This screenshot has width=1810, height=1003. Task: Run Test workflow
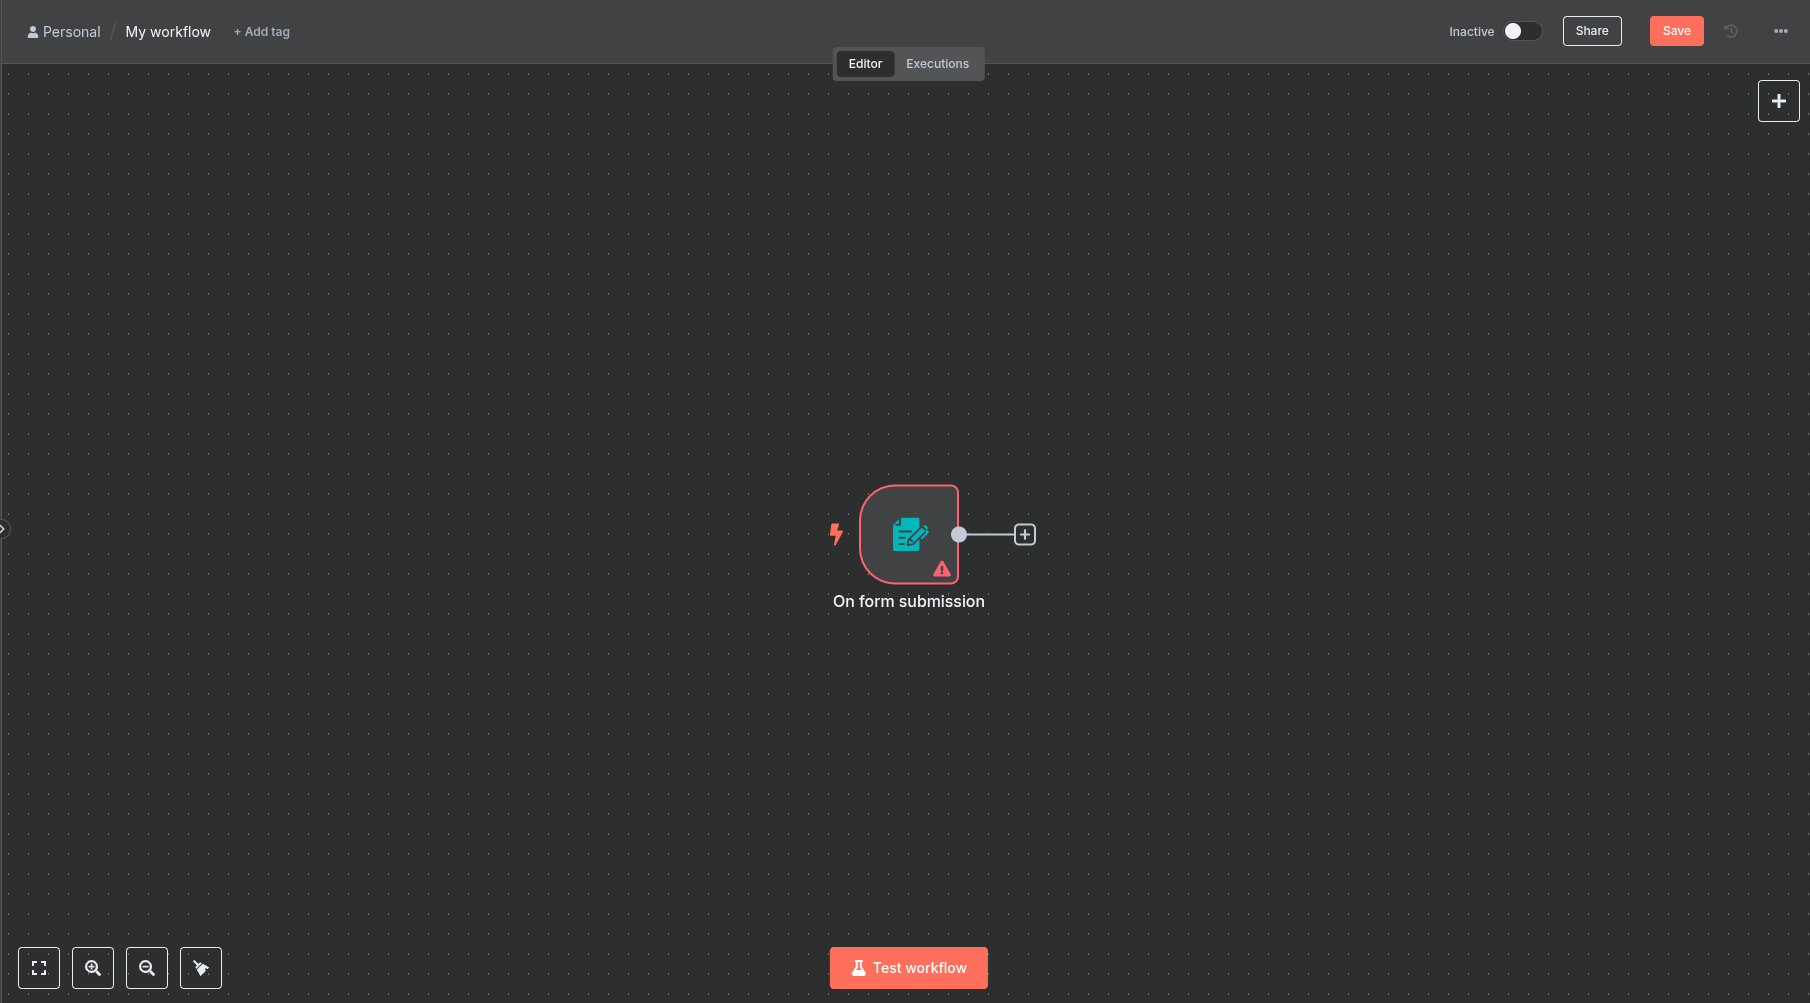pos(909,968)
